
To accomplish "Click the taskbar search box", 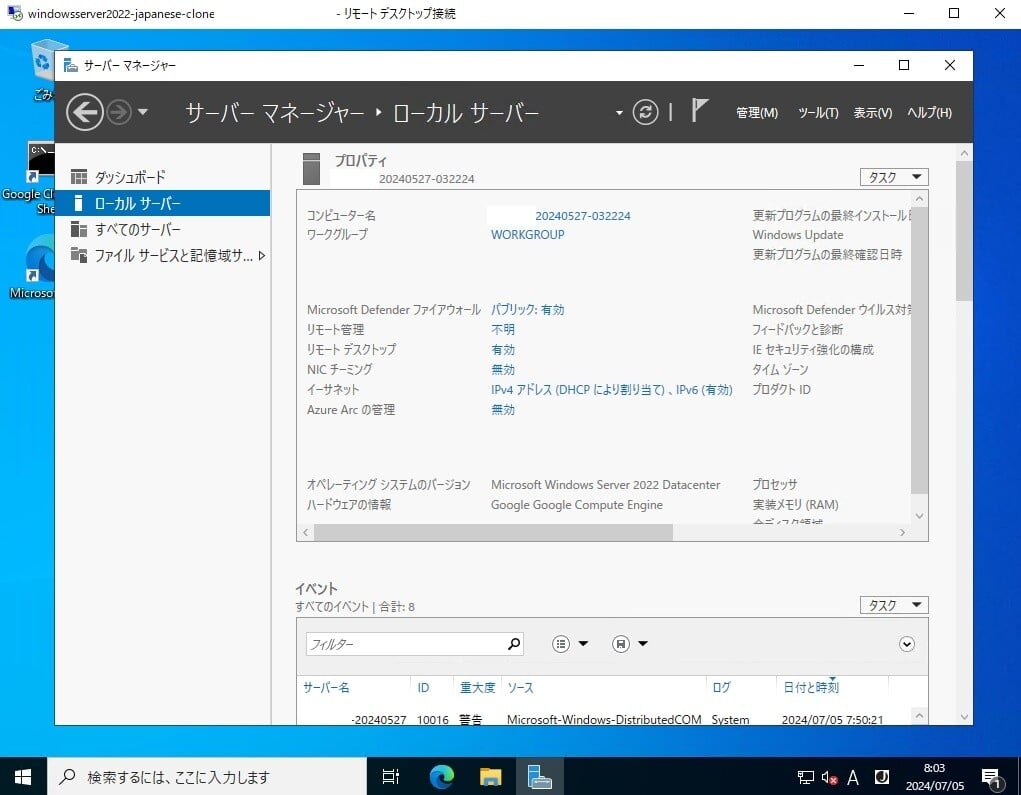I will point(207,776).
